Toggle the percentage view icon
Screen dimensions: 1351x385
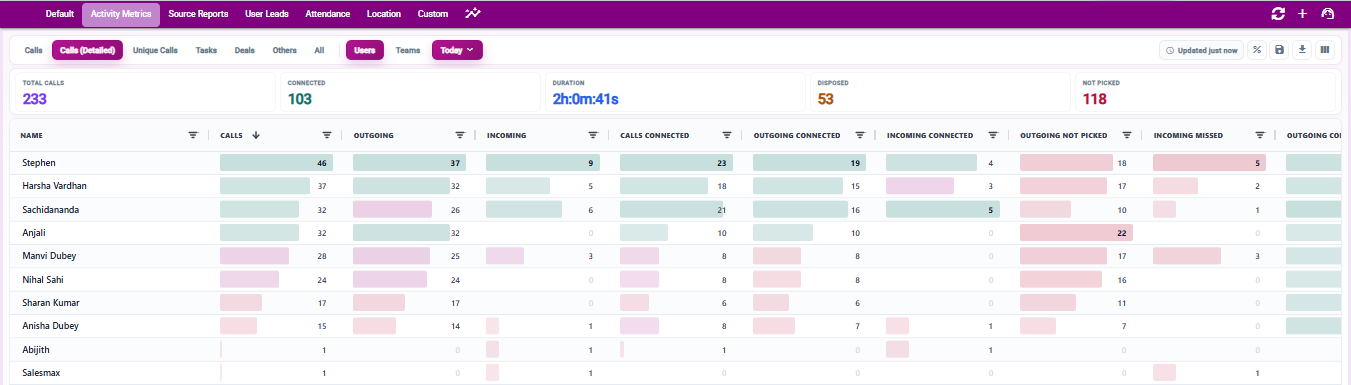point(1257,50)
